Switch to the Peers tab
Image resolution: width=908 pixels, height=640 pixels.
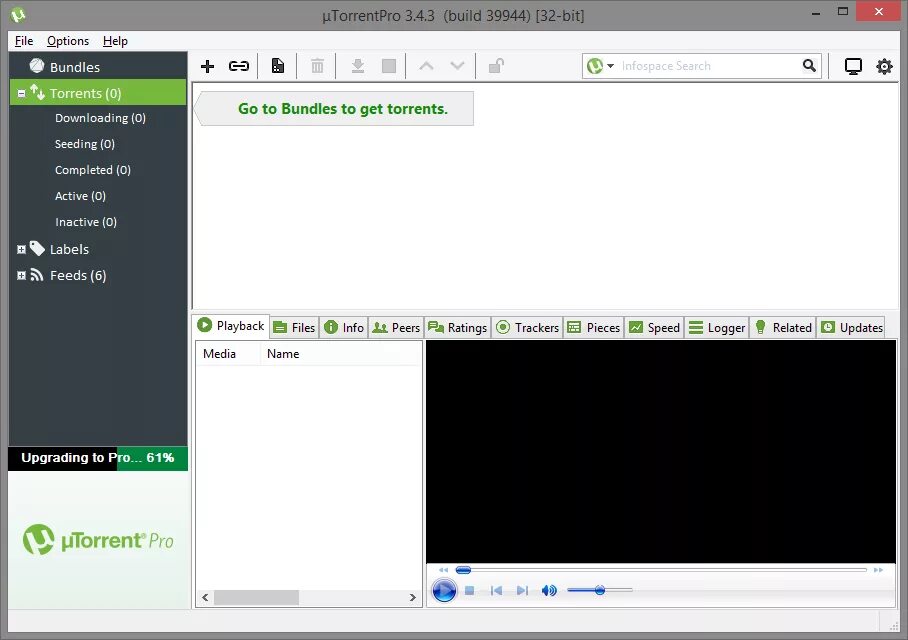click(x=396, y=328)
